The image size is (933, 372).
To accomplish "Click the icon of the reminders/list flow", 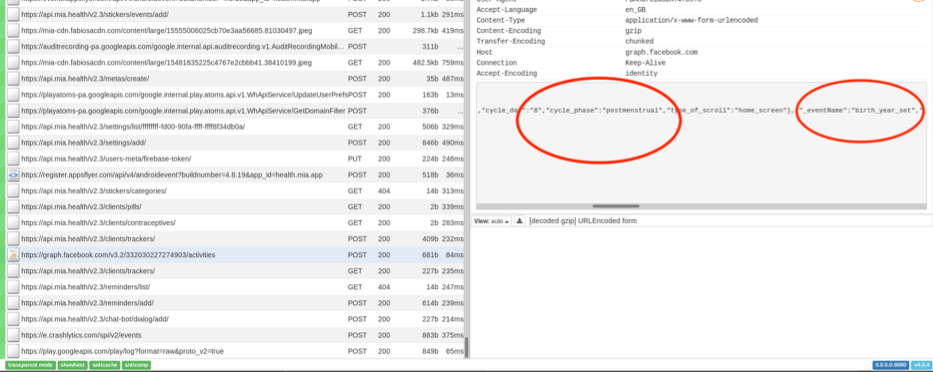I will click(x=13, y=287).
